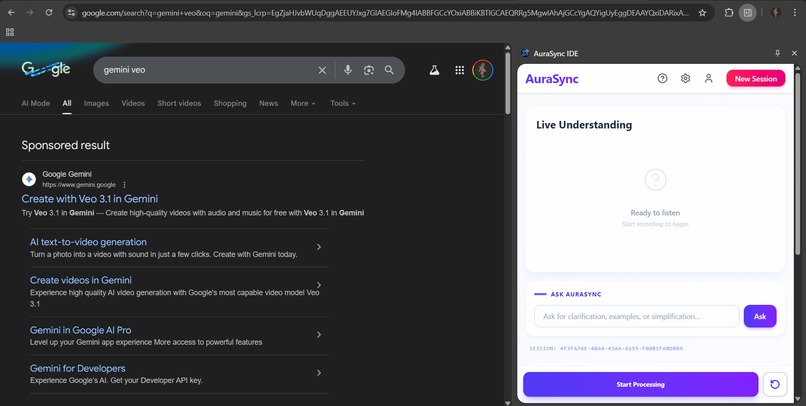806x406 pixels.
Task: Open AuraSync settings gear icon
Action: point(685,79)
